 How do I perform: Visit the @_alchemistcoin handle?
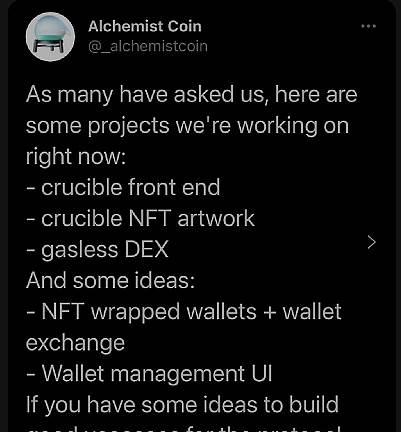click(x=148, y=46)
